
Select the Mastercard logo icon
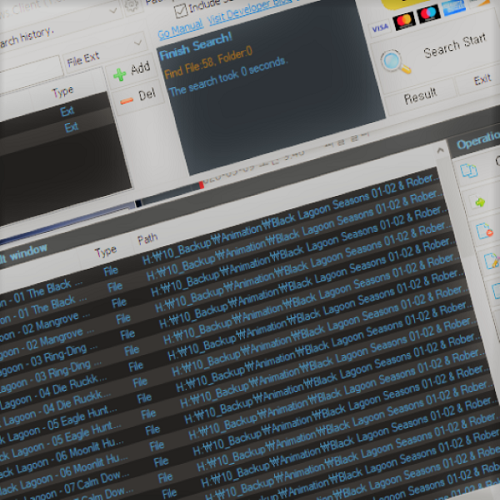point(404,21)
